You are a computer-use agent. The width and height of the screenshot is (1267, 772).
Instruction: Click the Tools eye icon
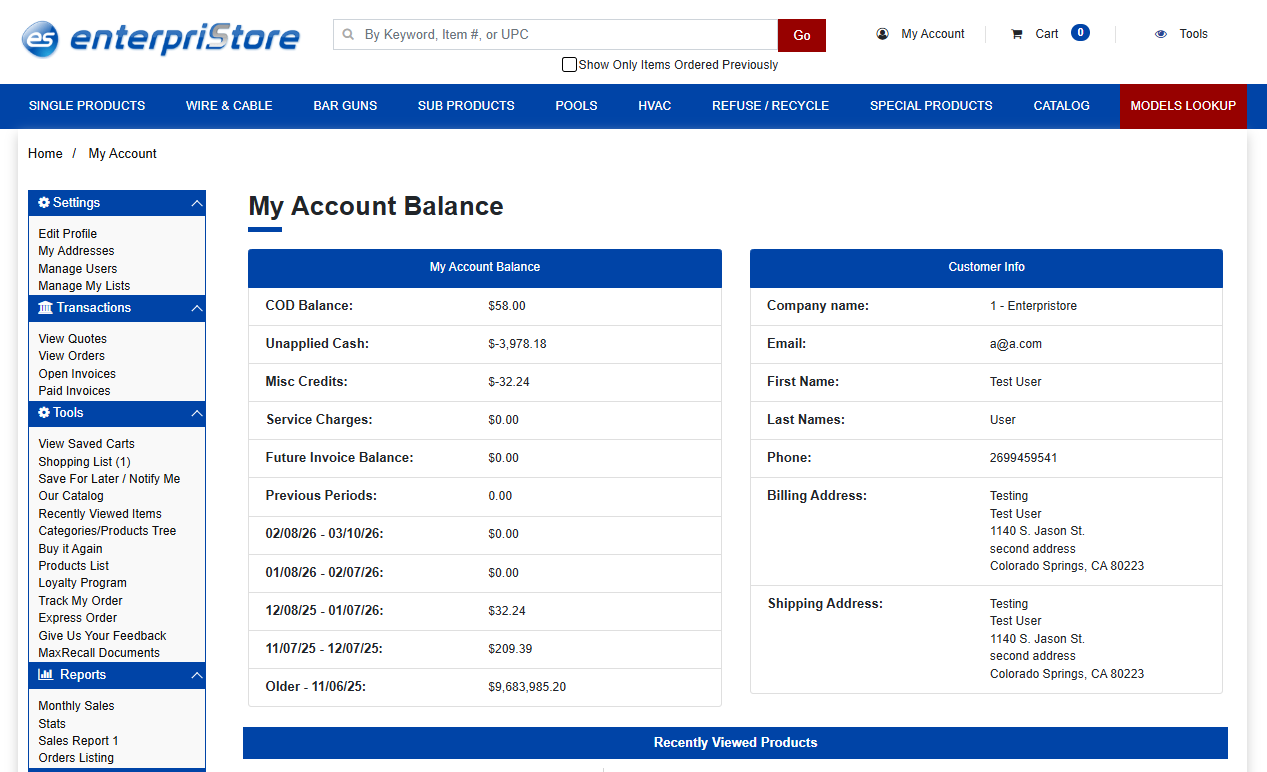click(x=1161, y=34)
